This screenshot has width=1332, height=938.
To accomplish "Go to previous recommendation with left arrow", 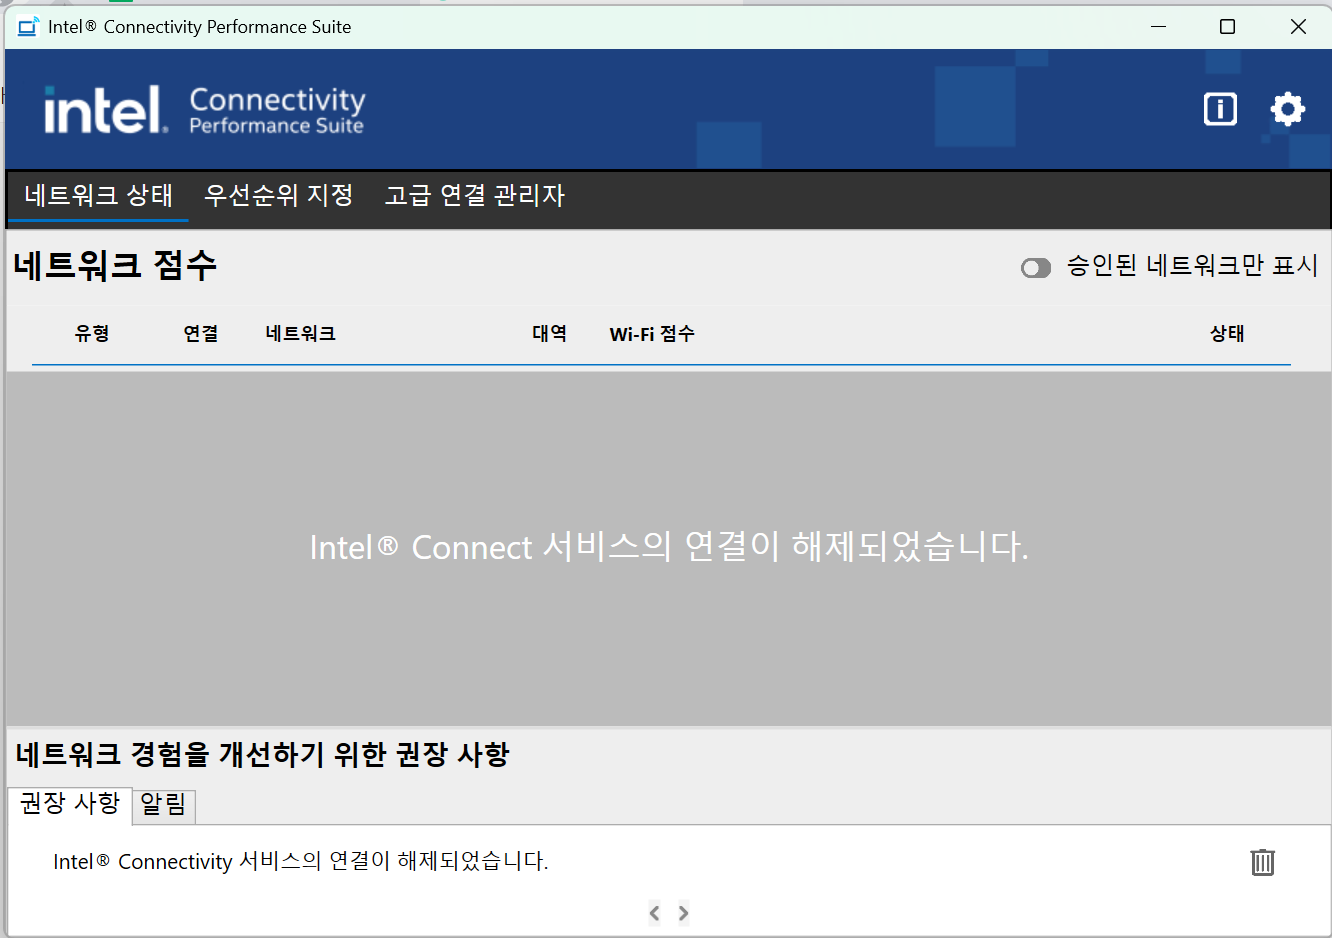I will (x=654, y=913).
